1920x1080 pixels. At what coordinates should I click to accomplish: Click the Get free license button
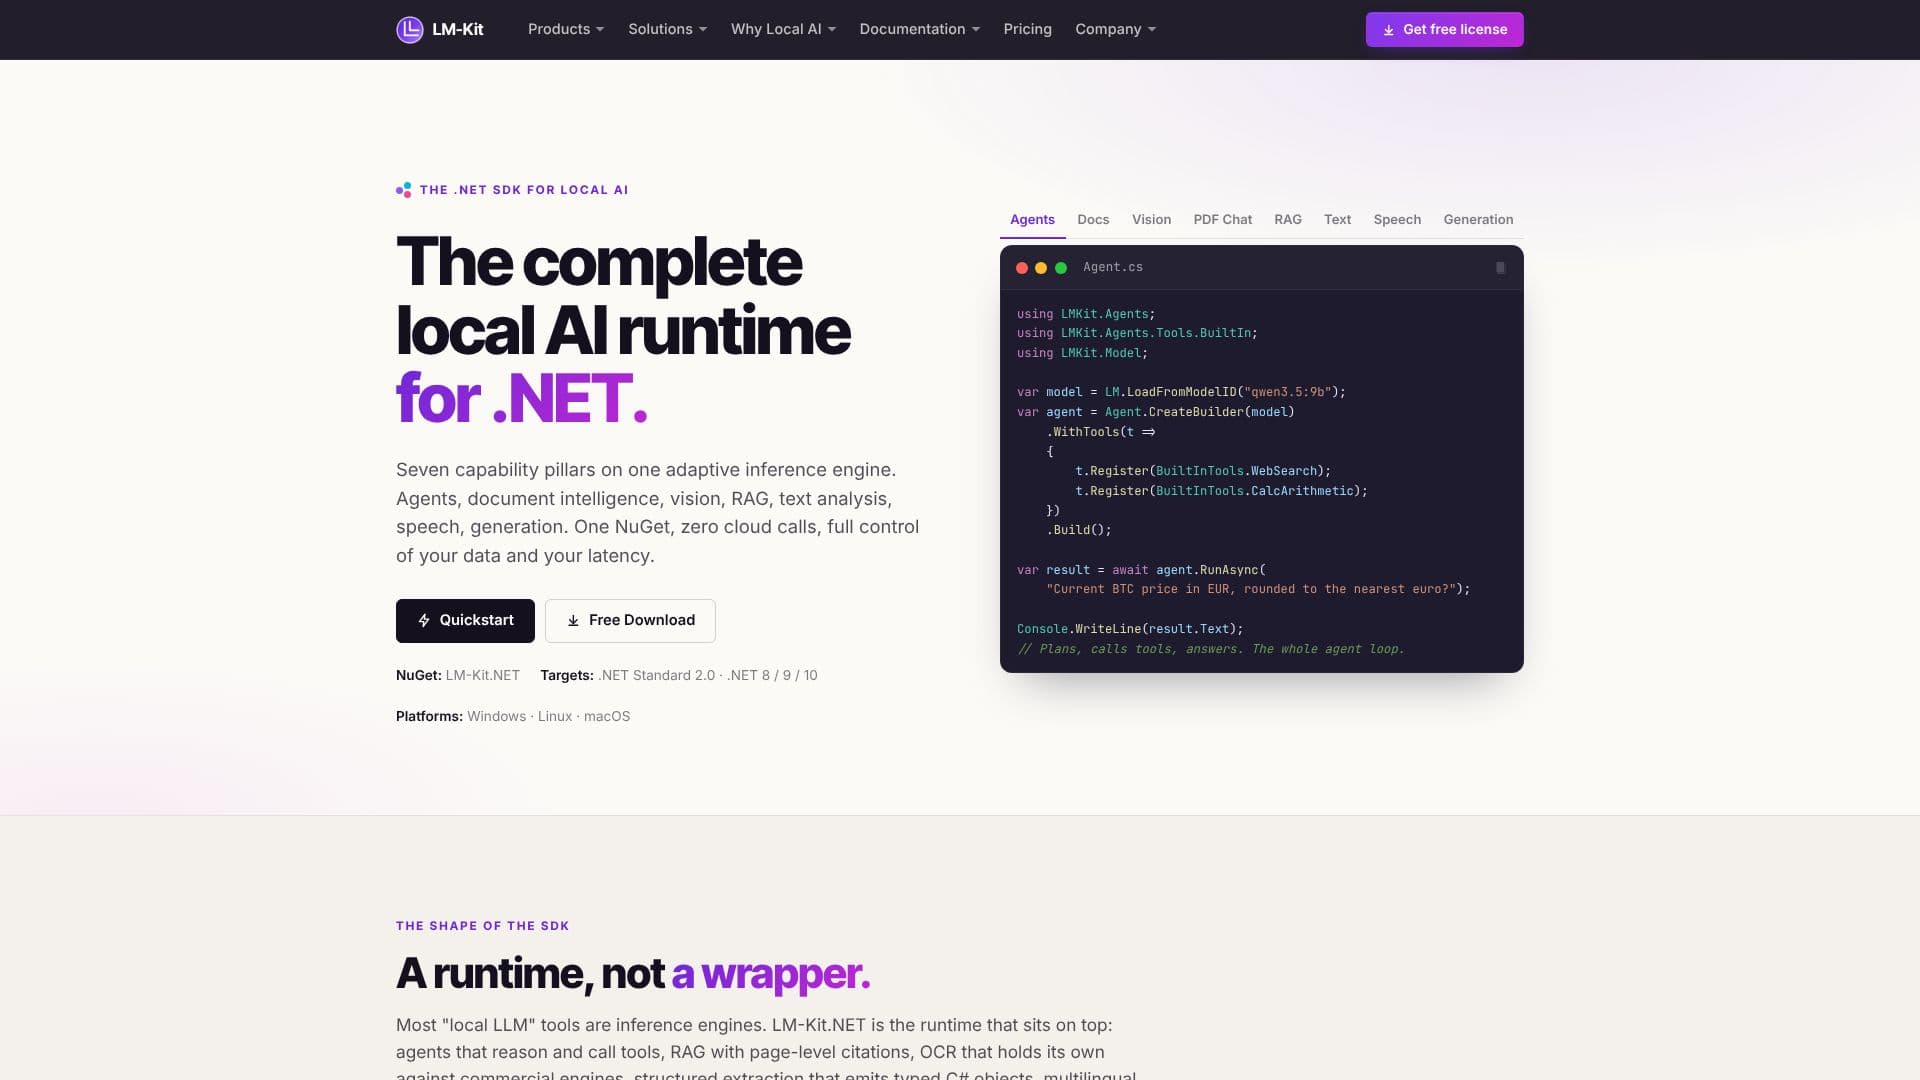click(1444, 30)
